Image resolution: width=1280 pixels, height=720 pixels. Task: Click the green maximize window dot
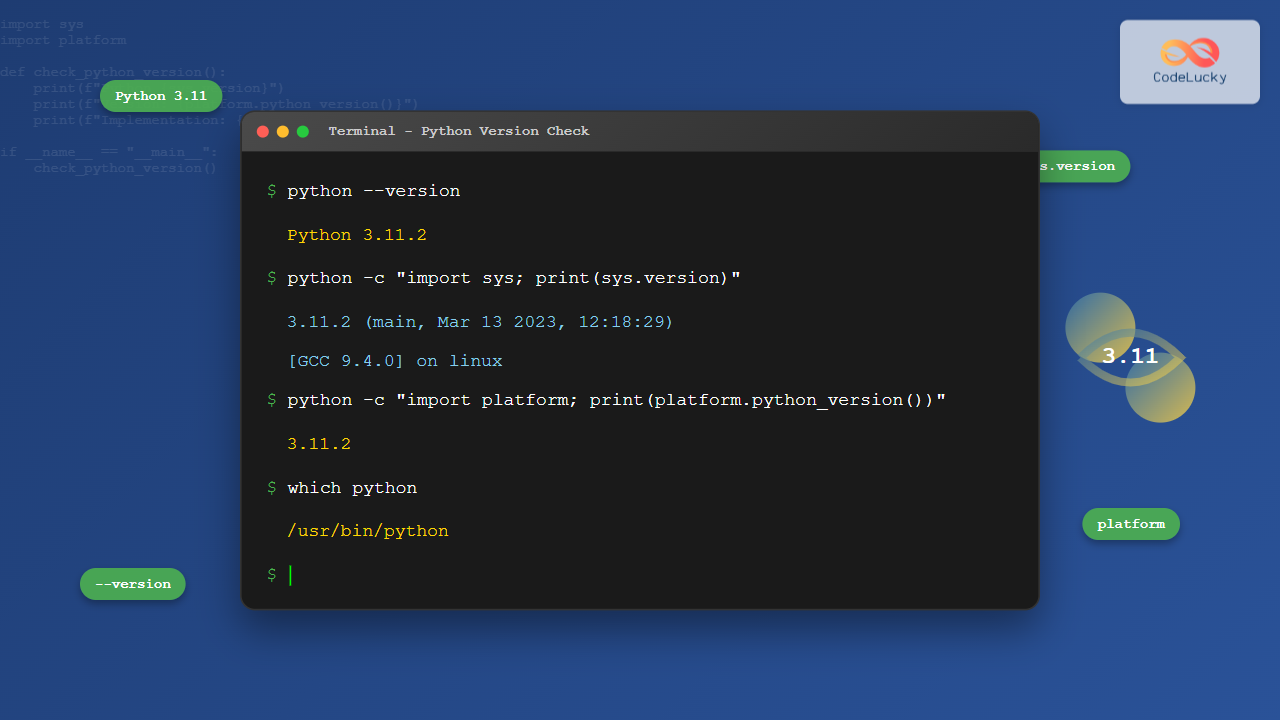pyautogui.click(x=303, y=131)
